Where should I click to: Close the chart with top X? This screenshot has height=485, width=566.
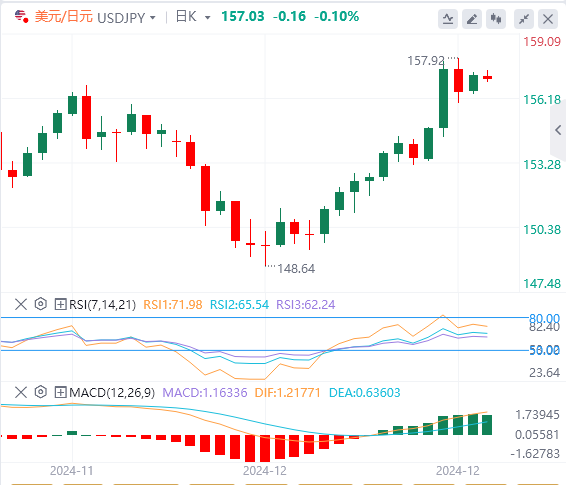548,19
